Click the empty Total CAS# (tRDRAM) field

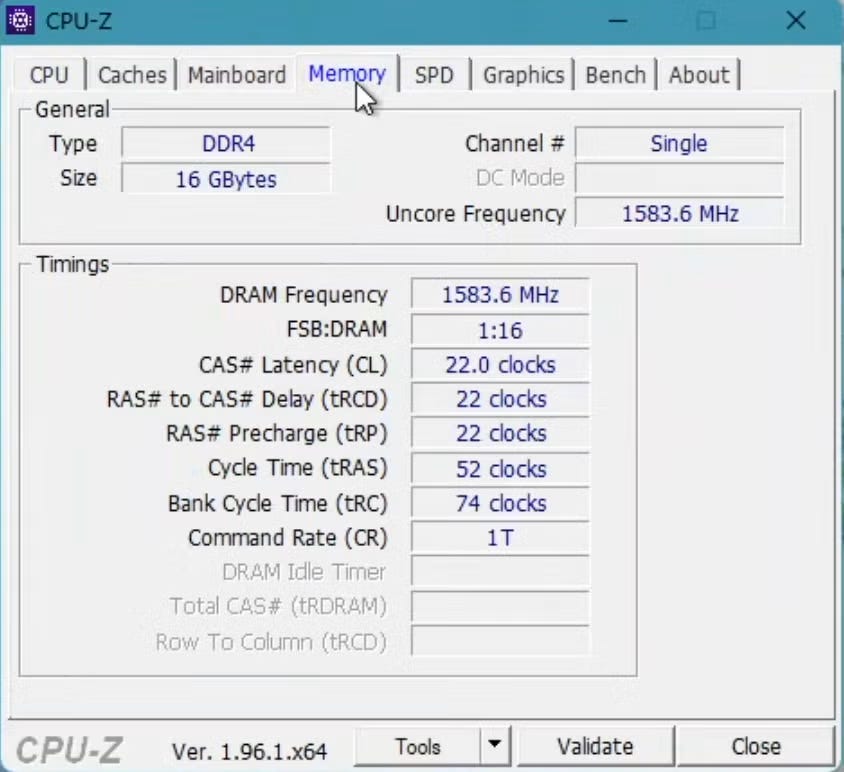[x=500, y=607]
